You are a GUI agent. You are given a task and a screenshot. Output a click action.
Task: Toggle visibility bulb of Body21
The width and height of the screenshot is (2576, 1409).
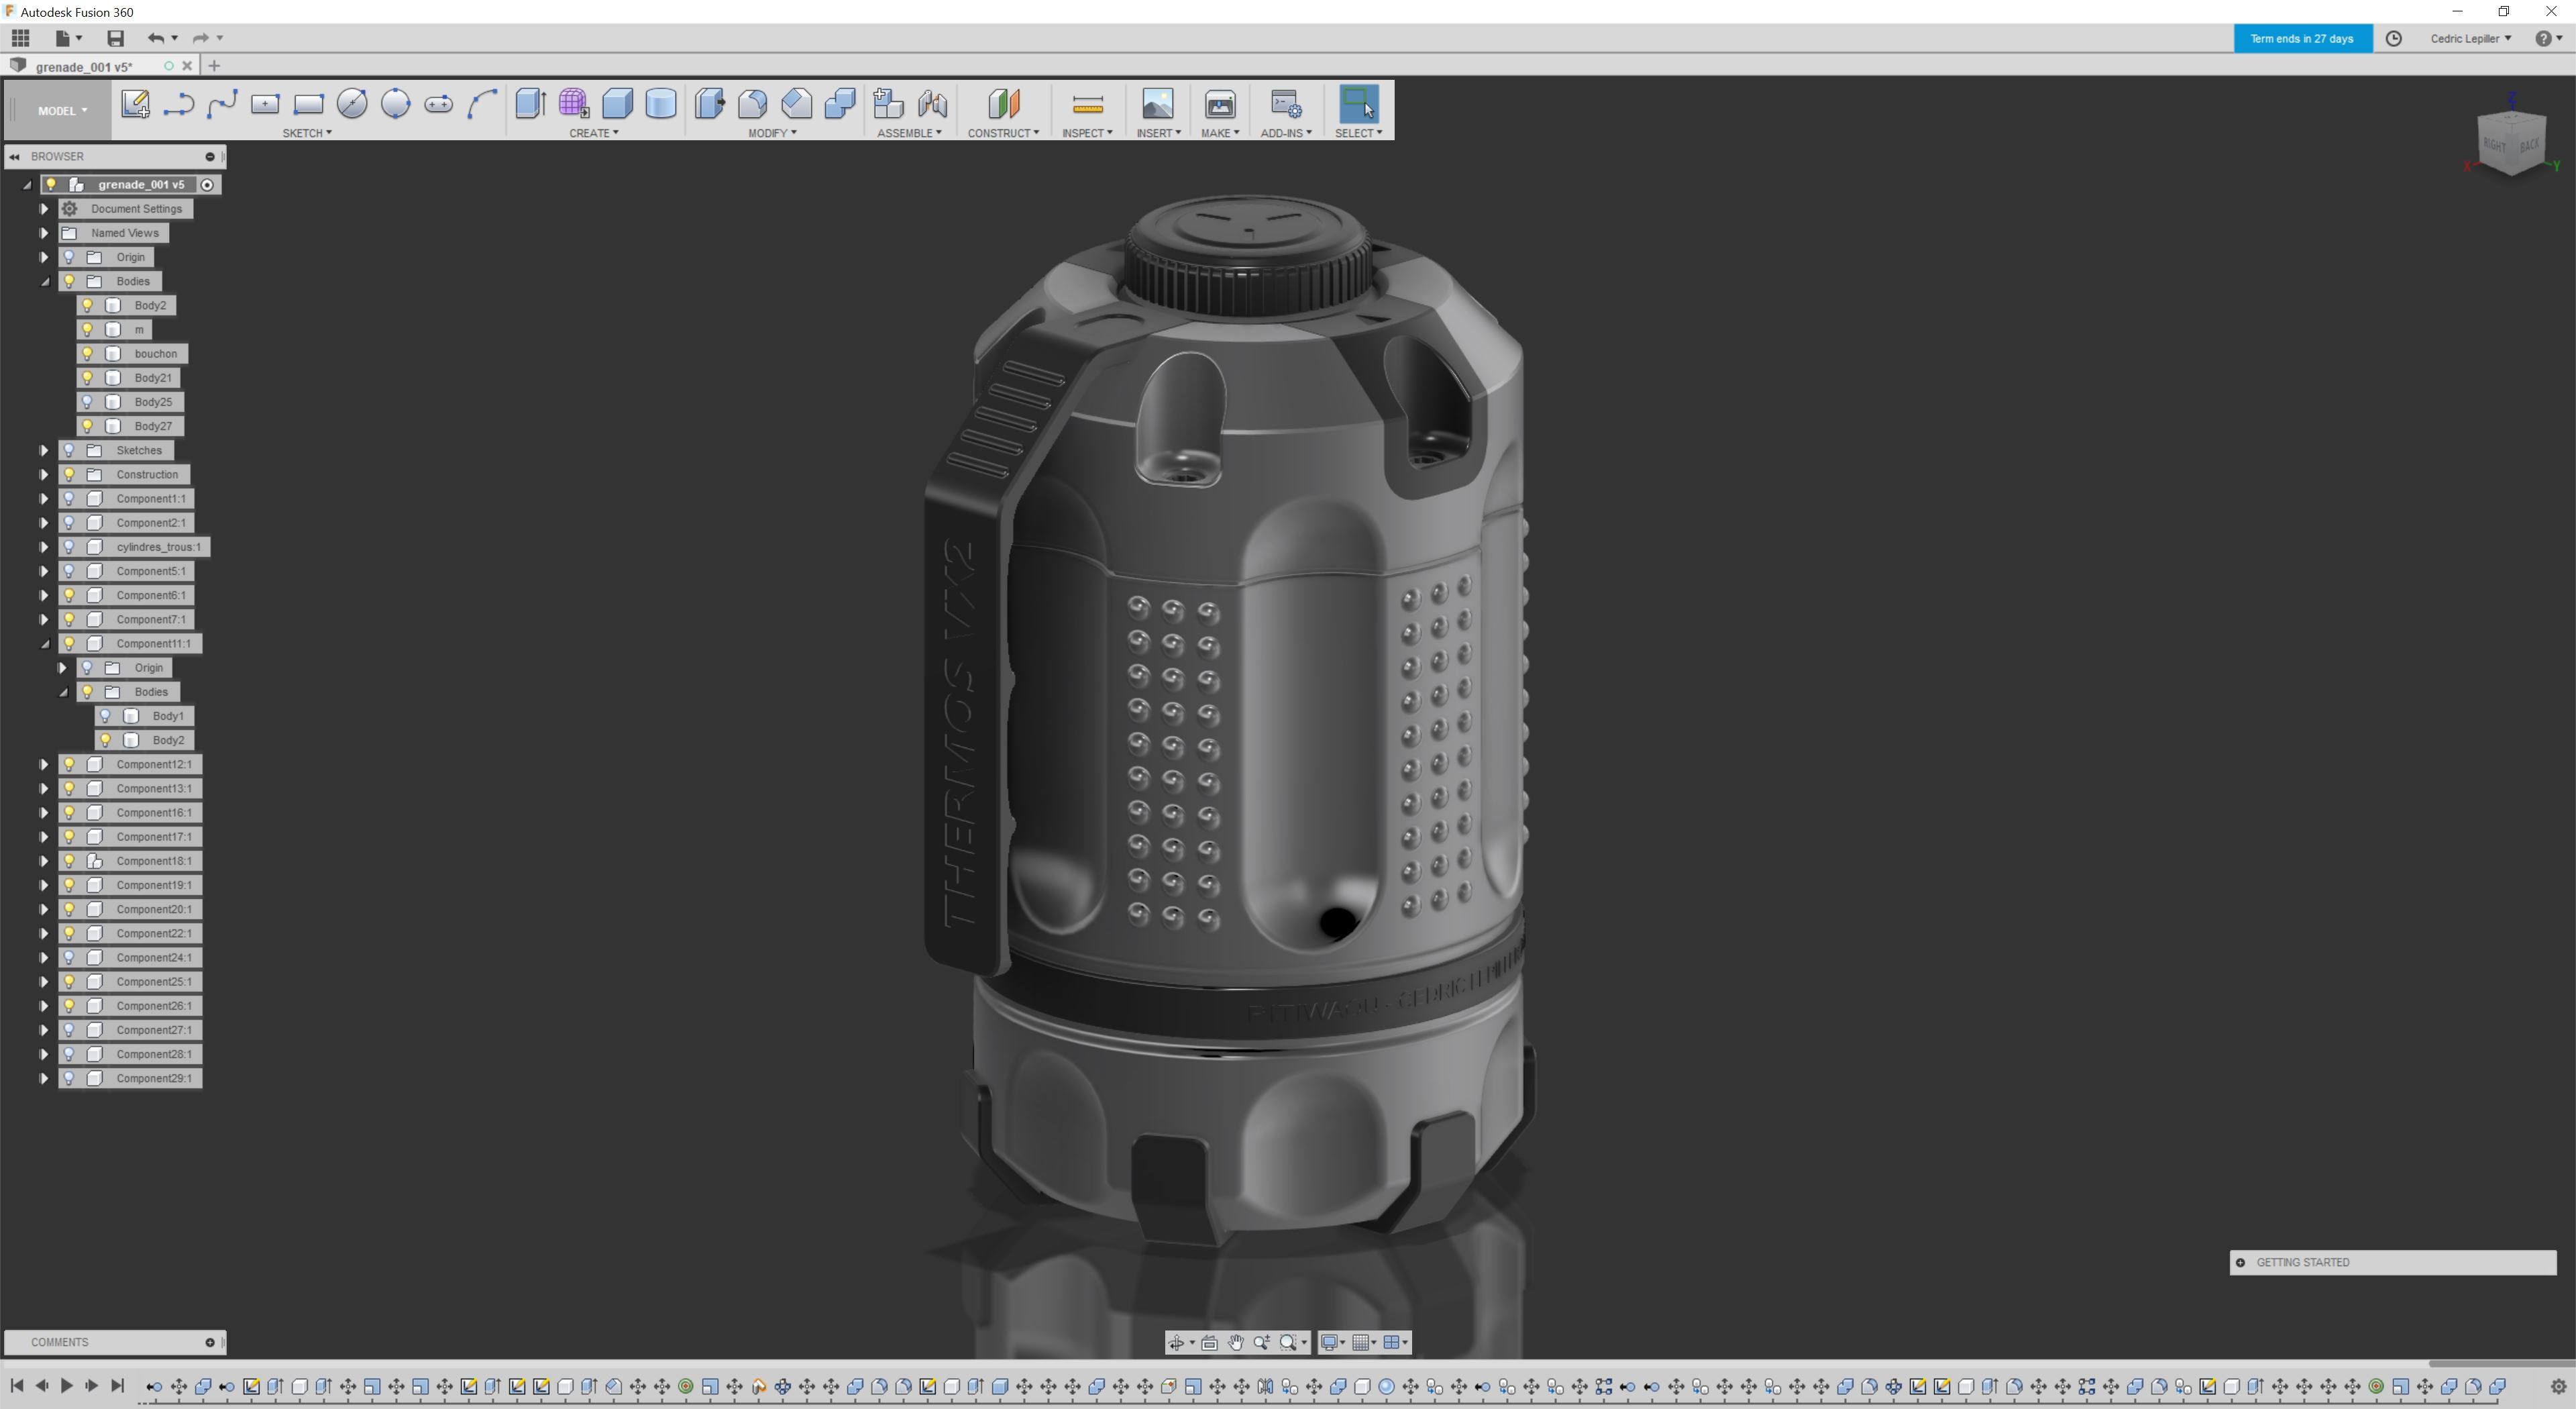[87, 378]
